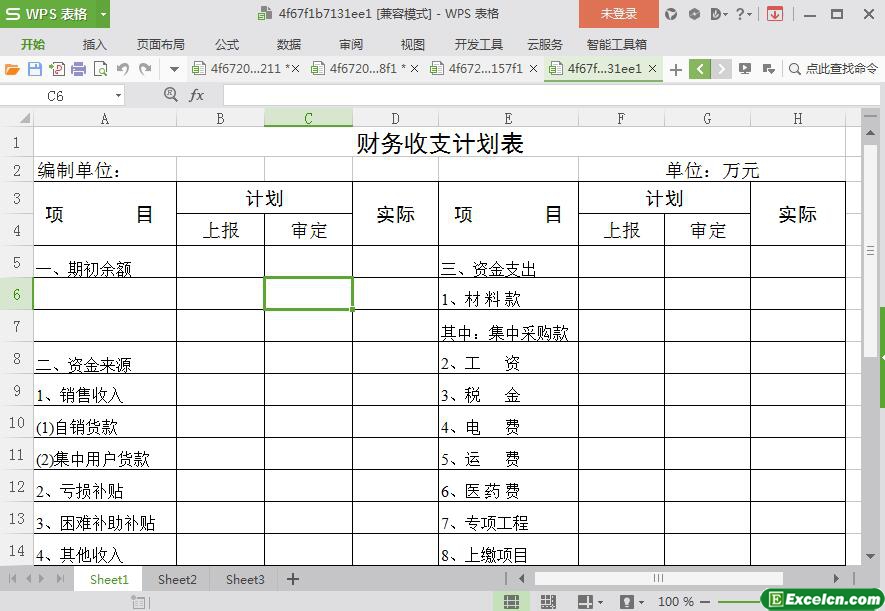
Task: Select cell with text 1、销售收入
Action: point(105,390)
